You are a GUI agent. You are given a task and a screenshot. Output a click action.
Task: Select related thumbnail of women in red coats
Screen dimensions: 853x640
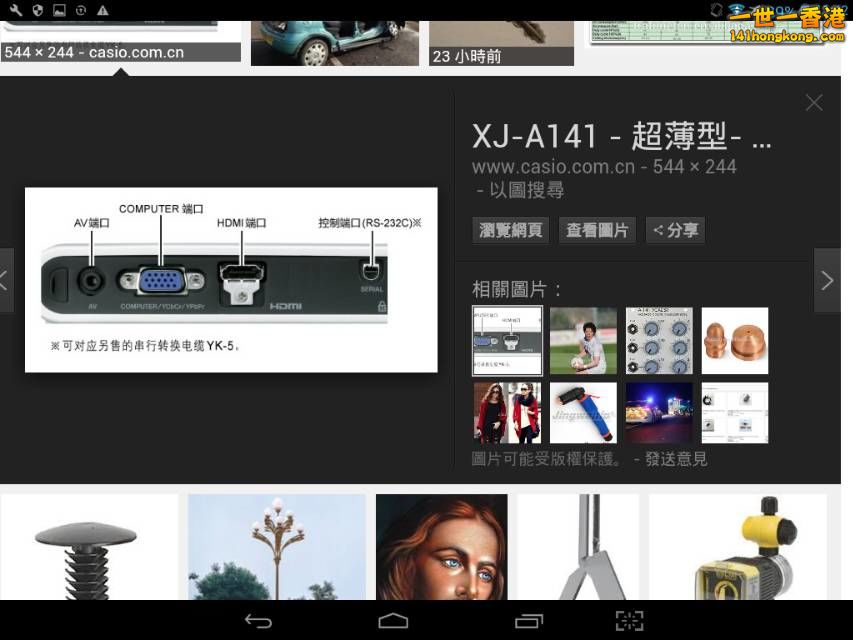[x=507, y=413]
